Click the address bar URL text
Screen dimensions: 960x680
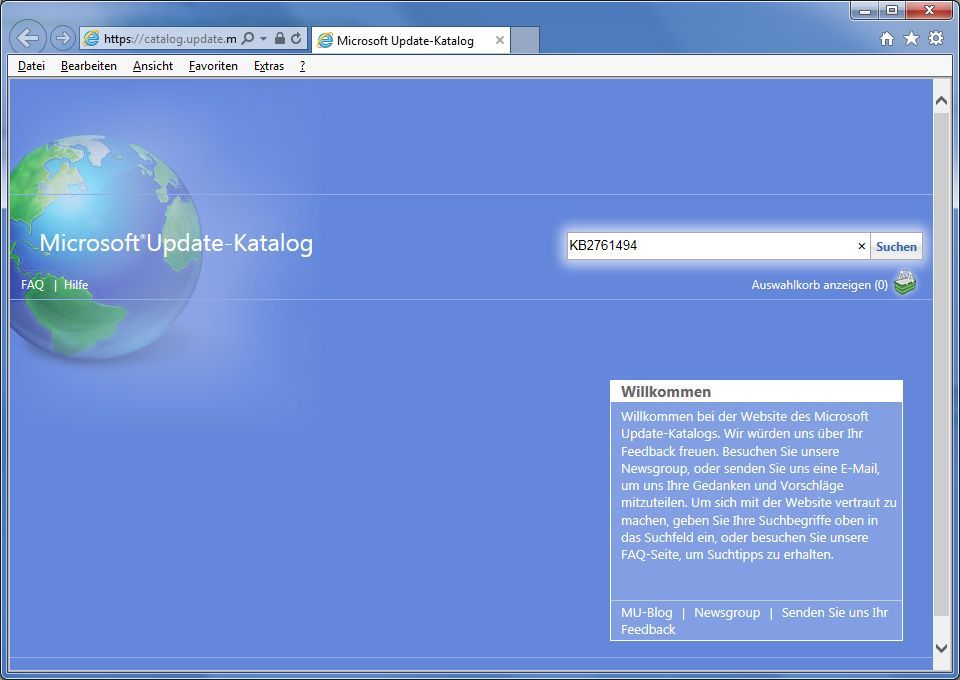pyautogui.click(x=170, y=39)
